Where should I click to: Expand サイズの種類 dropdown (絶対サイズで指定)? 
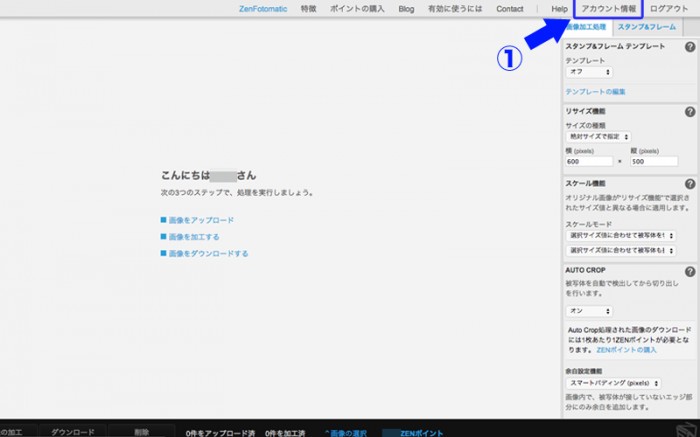pyautogui.click(x=598, y=136)
